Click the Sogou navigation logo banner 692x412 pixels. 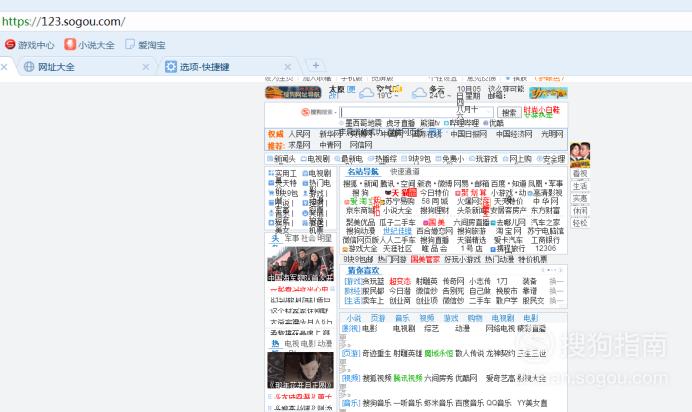293,93
